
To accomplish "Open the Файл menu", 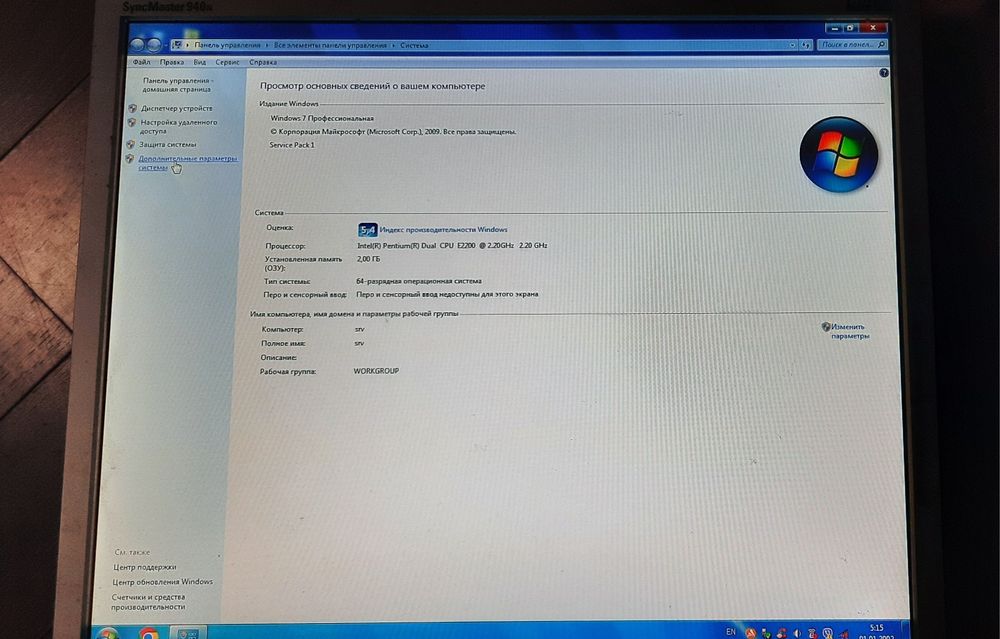I will [x=142, y=62].
